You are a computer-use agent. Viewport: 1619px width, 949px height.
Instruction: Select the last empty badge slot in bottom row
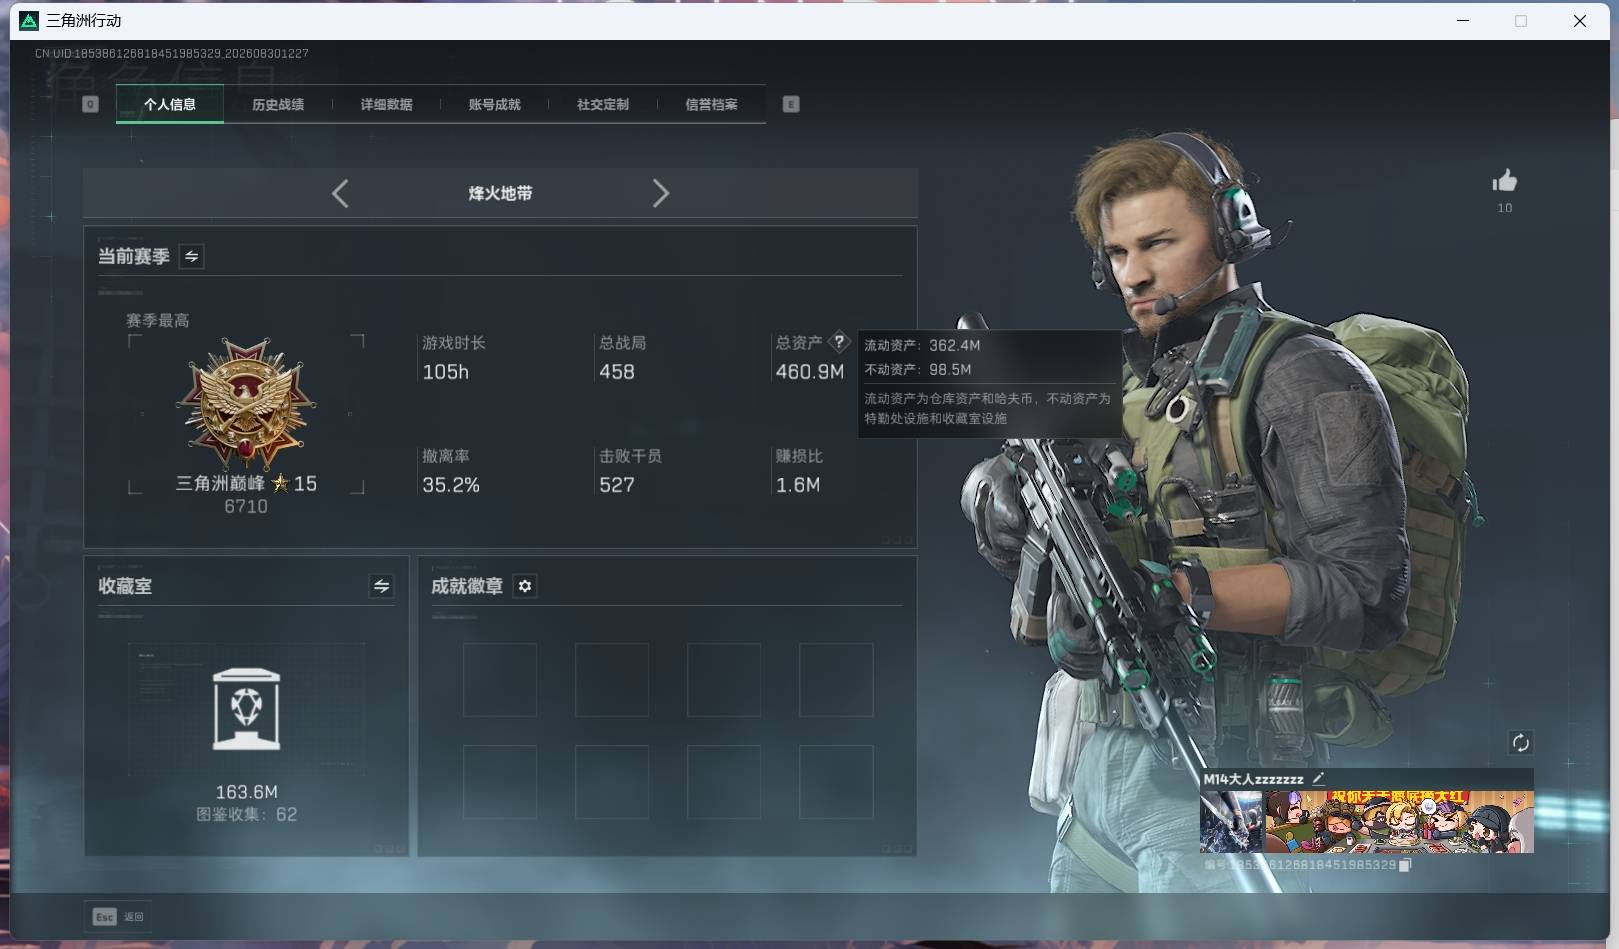(836, 782)
